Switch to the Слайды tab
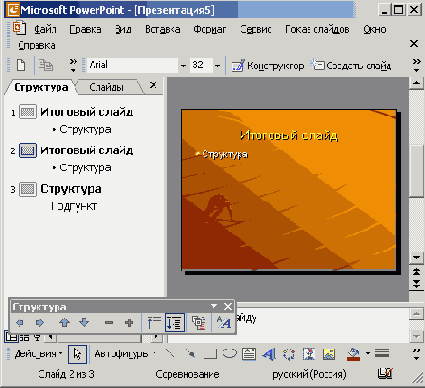The image size is (425, 388). pyautogui.click(x=106, y=87)
